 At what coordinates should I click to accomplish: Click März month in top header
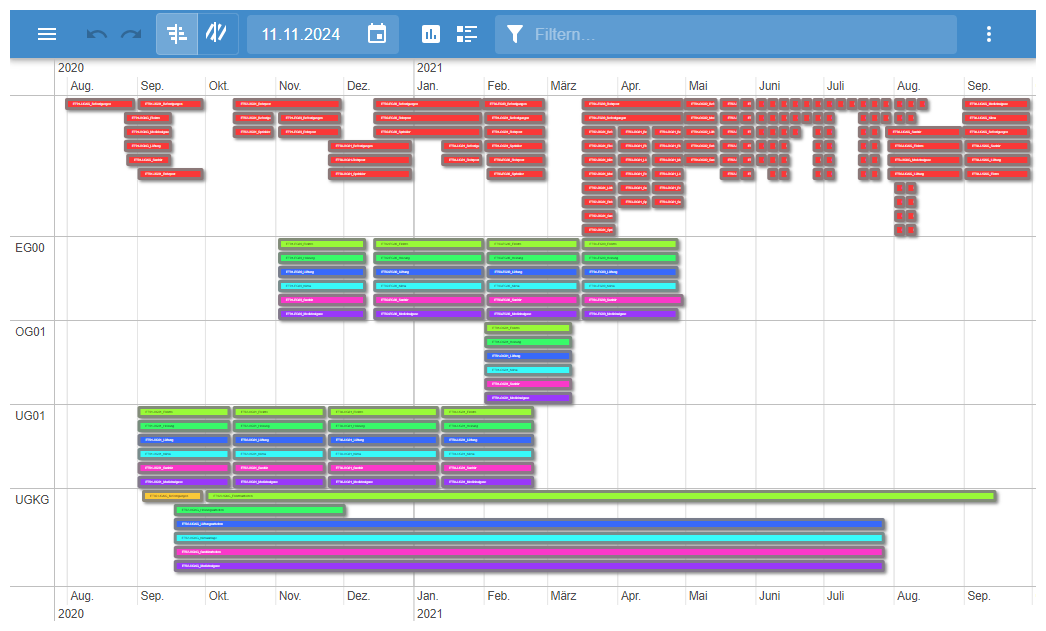[563, 86]
